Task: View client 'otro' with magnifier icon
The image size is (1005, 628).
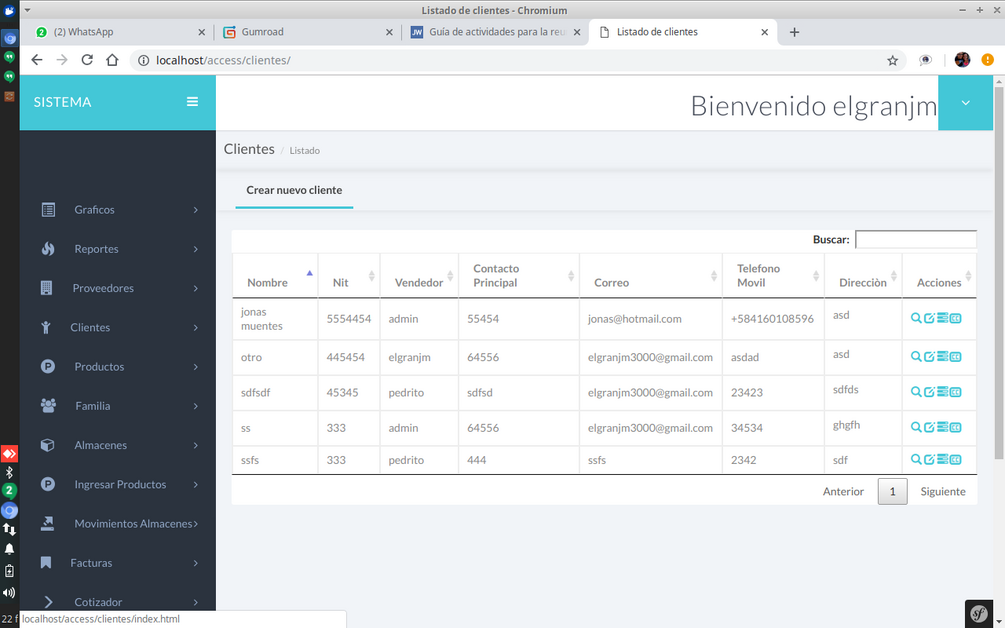Action: pos(916,356)
